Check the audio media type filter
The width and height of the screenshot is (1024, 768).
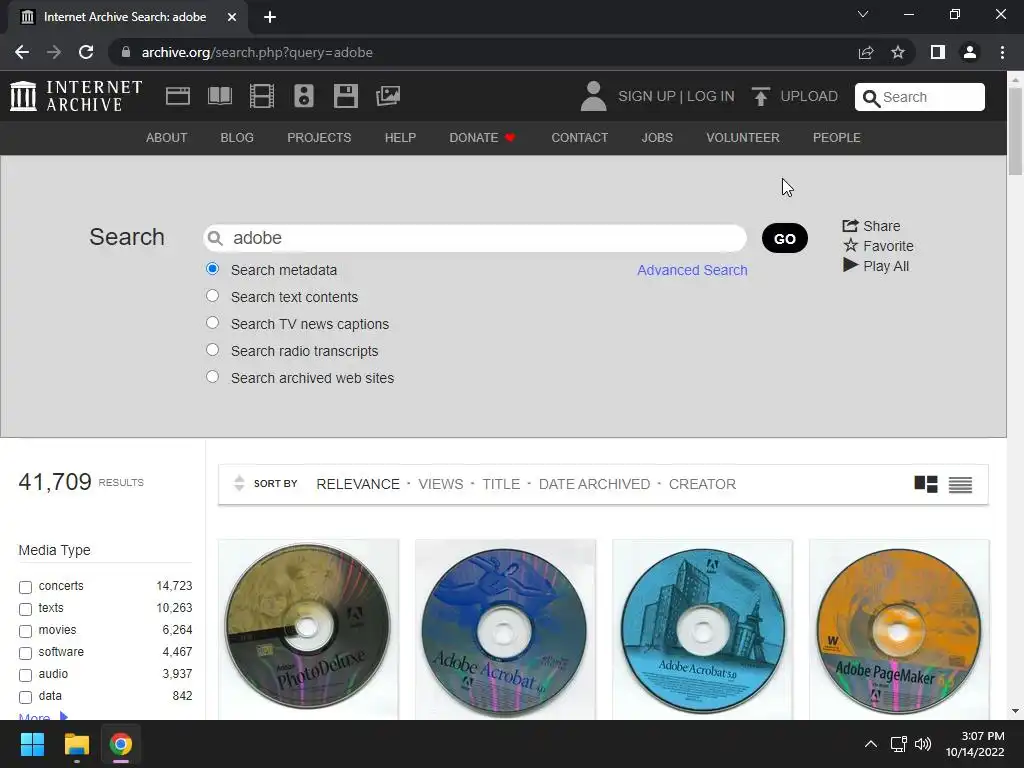[x=25, y=675]
